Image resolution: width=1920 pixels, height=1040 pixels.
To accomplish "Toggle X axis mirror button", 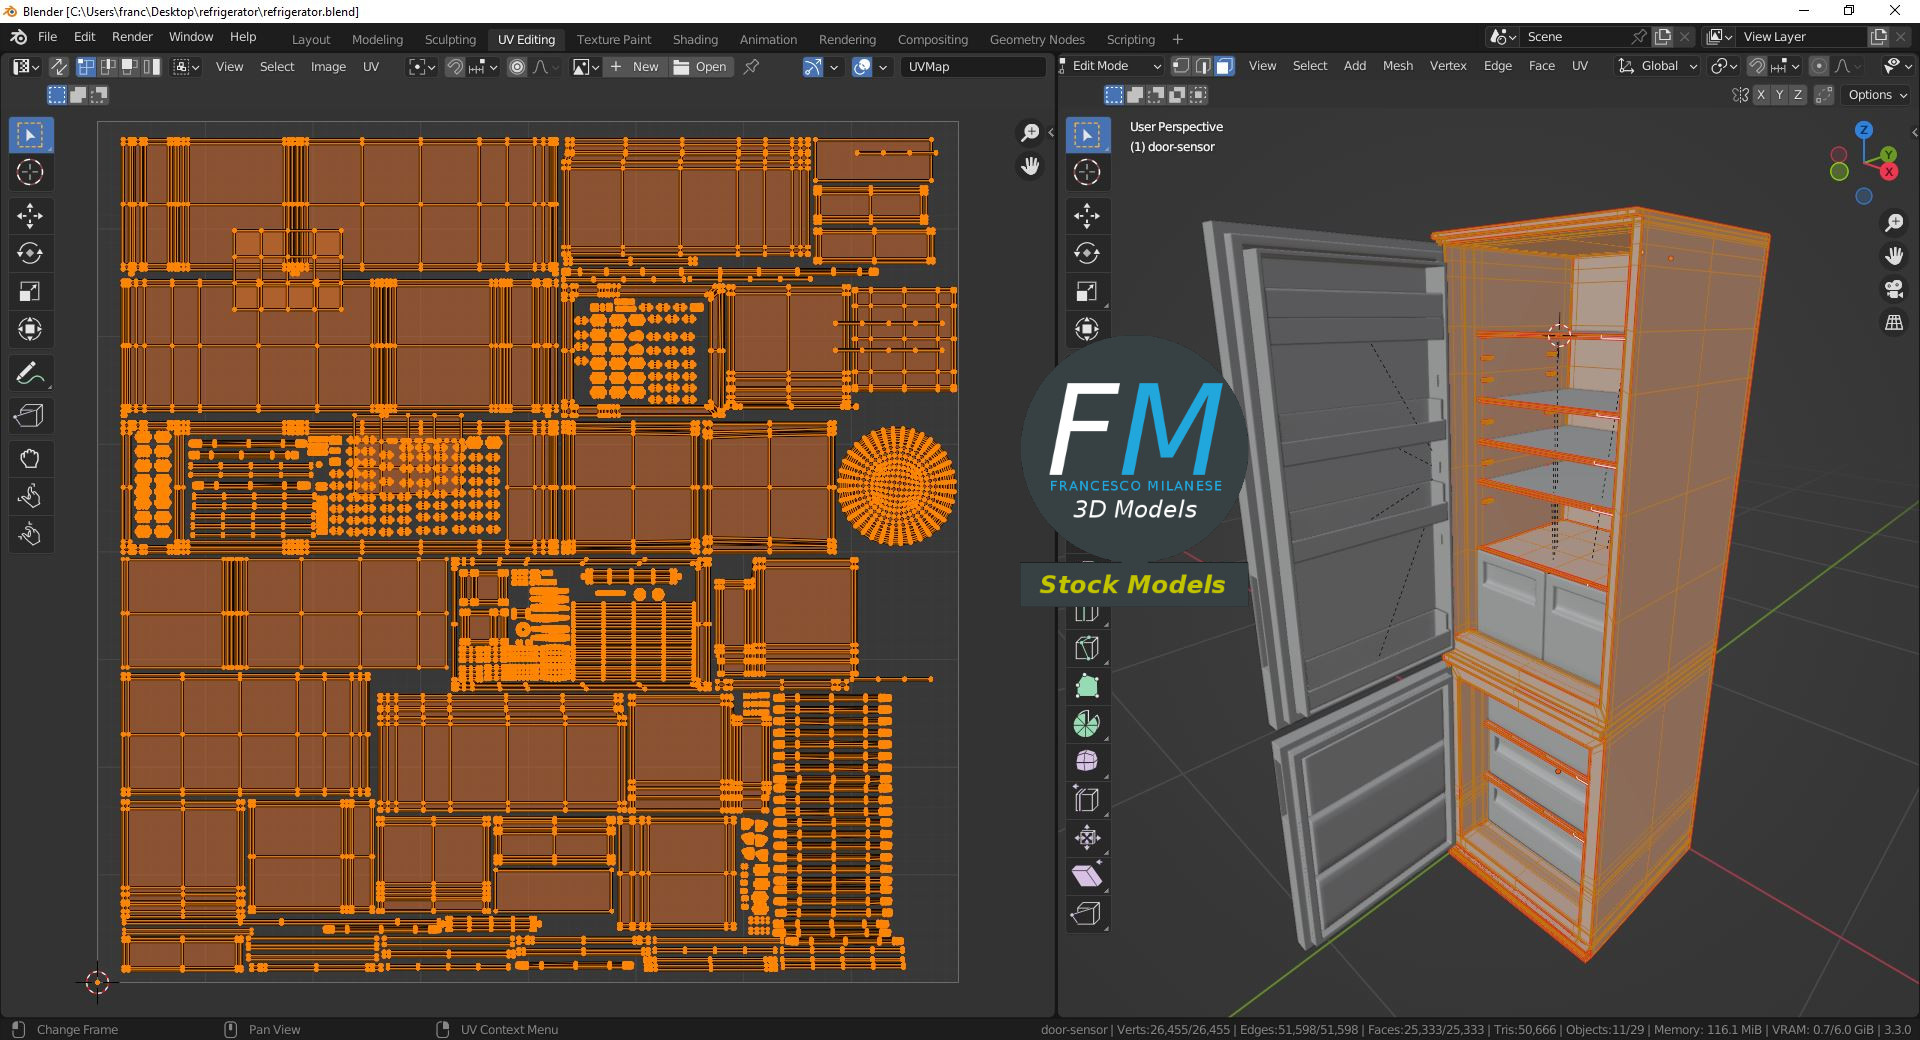I will [x=1761, y=95].
